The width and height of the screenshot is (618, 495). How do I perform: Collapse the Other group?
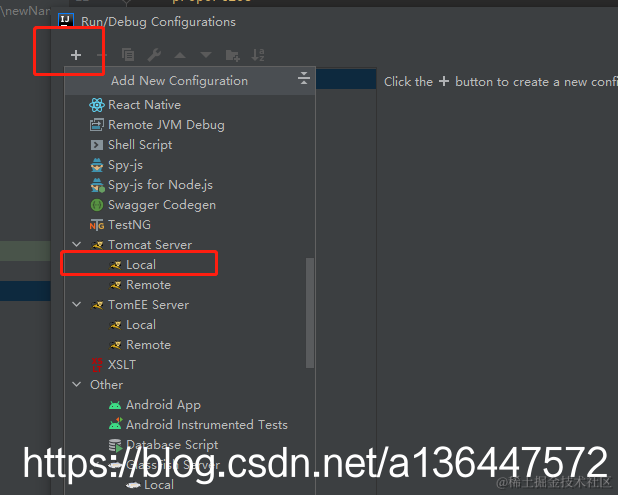click(77, 385)
